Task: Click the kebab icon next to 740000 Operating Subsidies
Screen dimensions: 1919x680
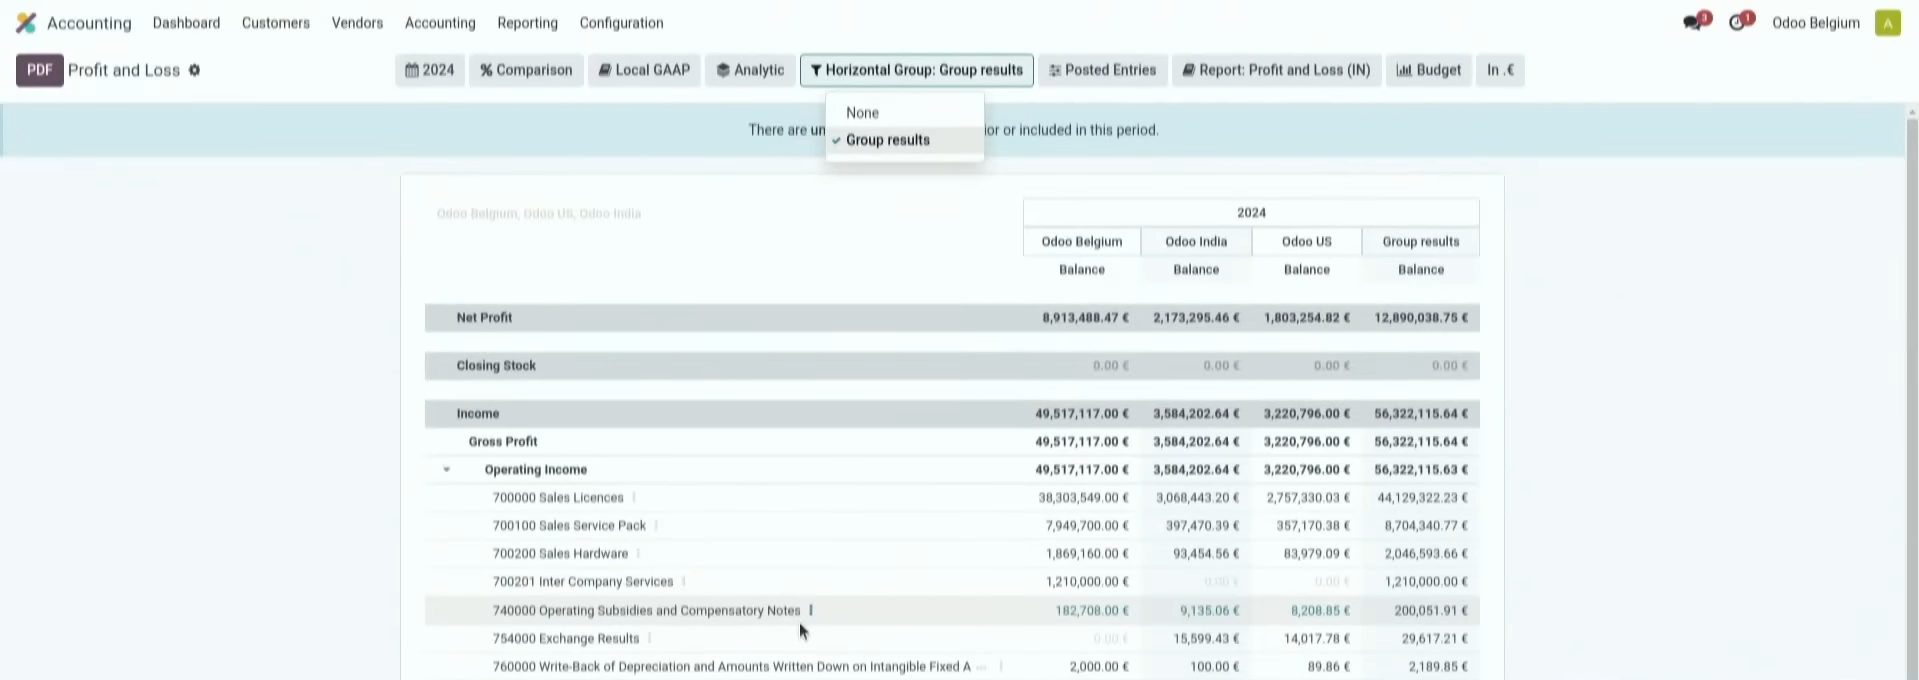Action: pyautogui.click(x=811, y=610)
